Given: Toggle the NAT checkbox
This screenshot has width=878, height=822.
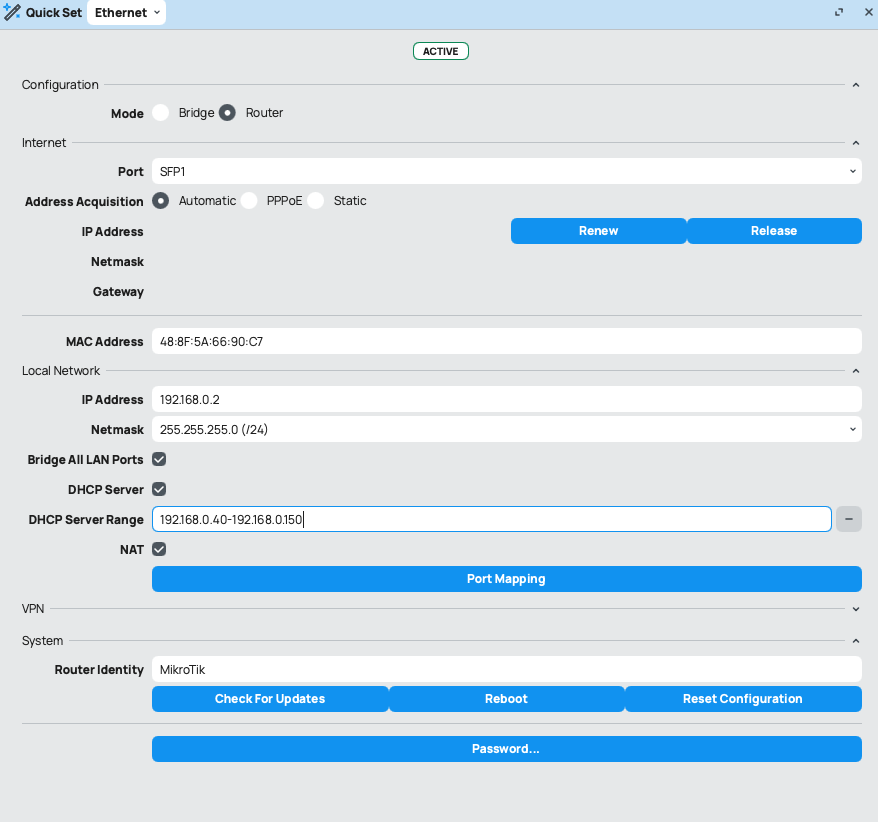Looking at the screenshot, I should 159,549.
